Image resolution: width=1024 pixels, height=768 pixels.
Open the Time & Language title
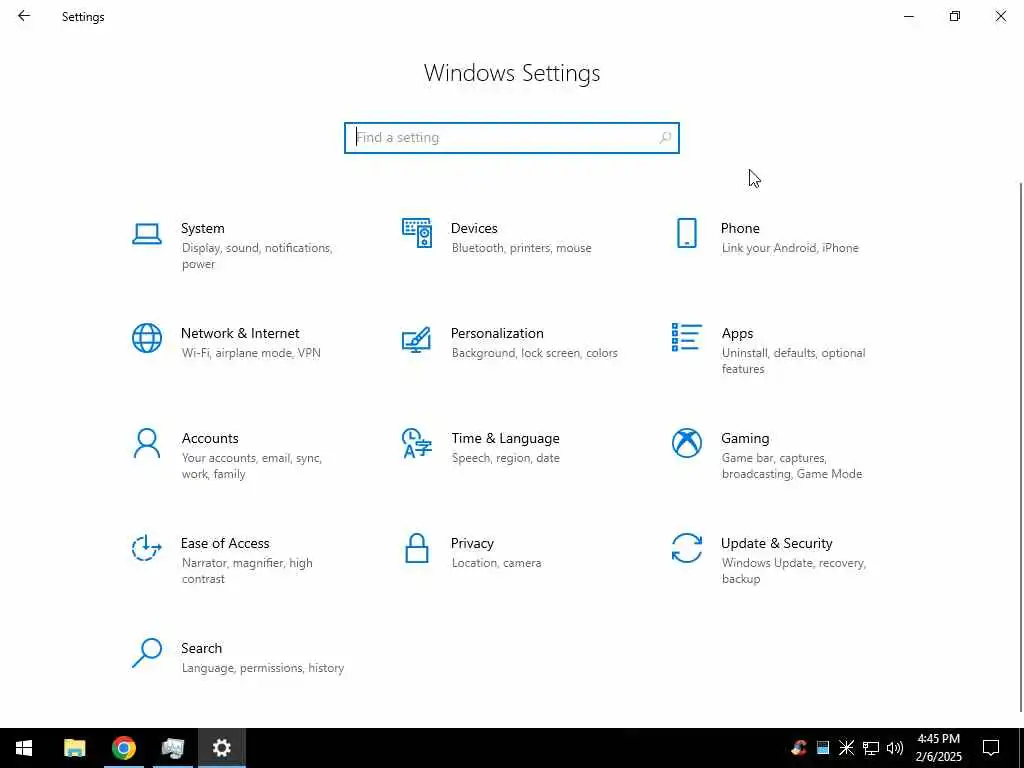pos(505,438)
